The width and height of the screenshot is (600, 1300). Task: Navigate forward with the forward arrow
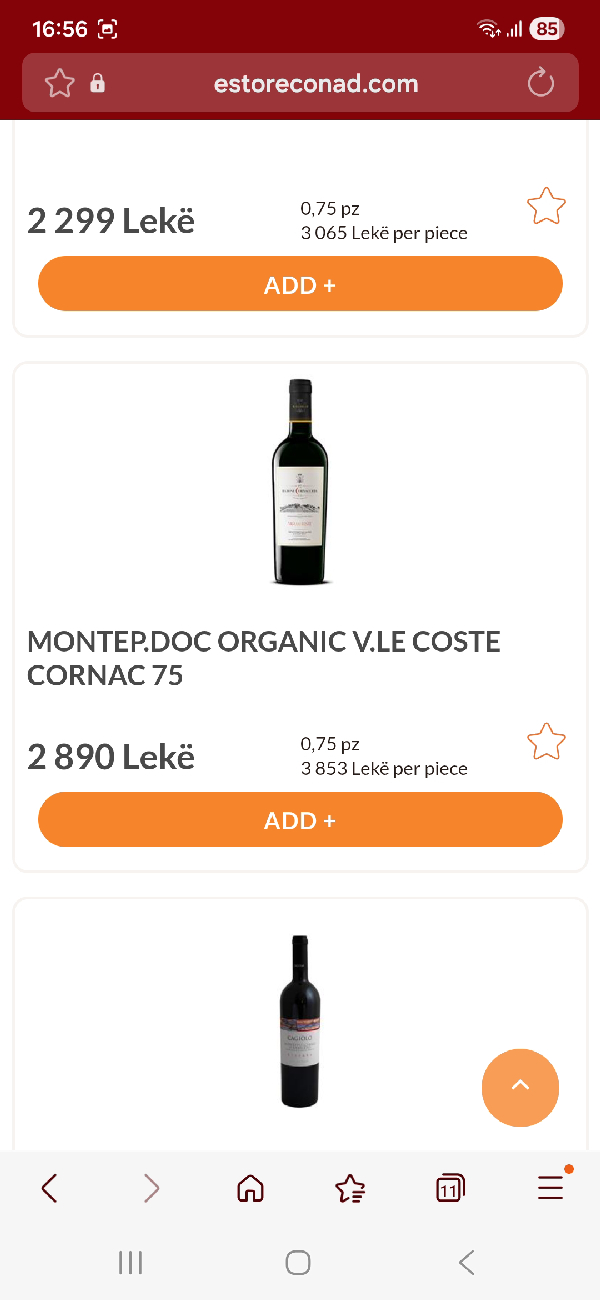pos(150,1188)
